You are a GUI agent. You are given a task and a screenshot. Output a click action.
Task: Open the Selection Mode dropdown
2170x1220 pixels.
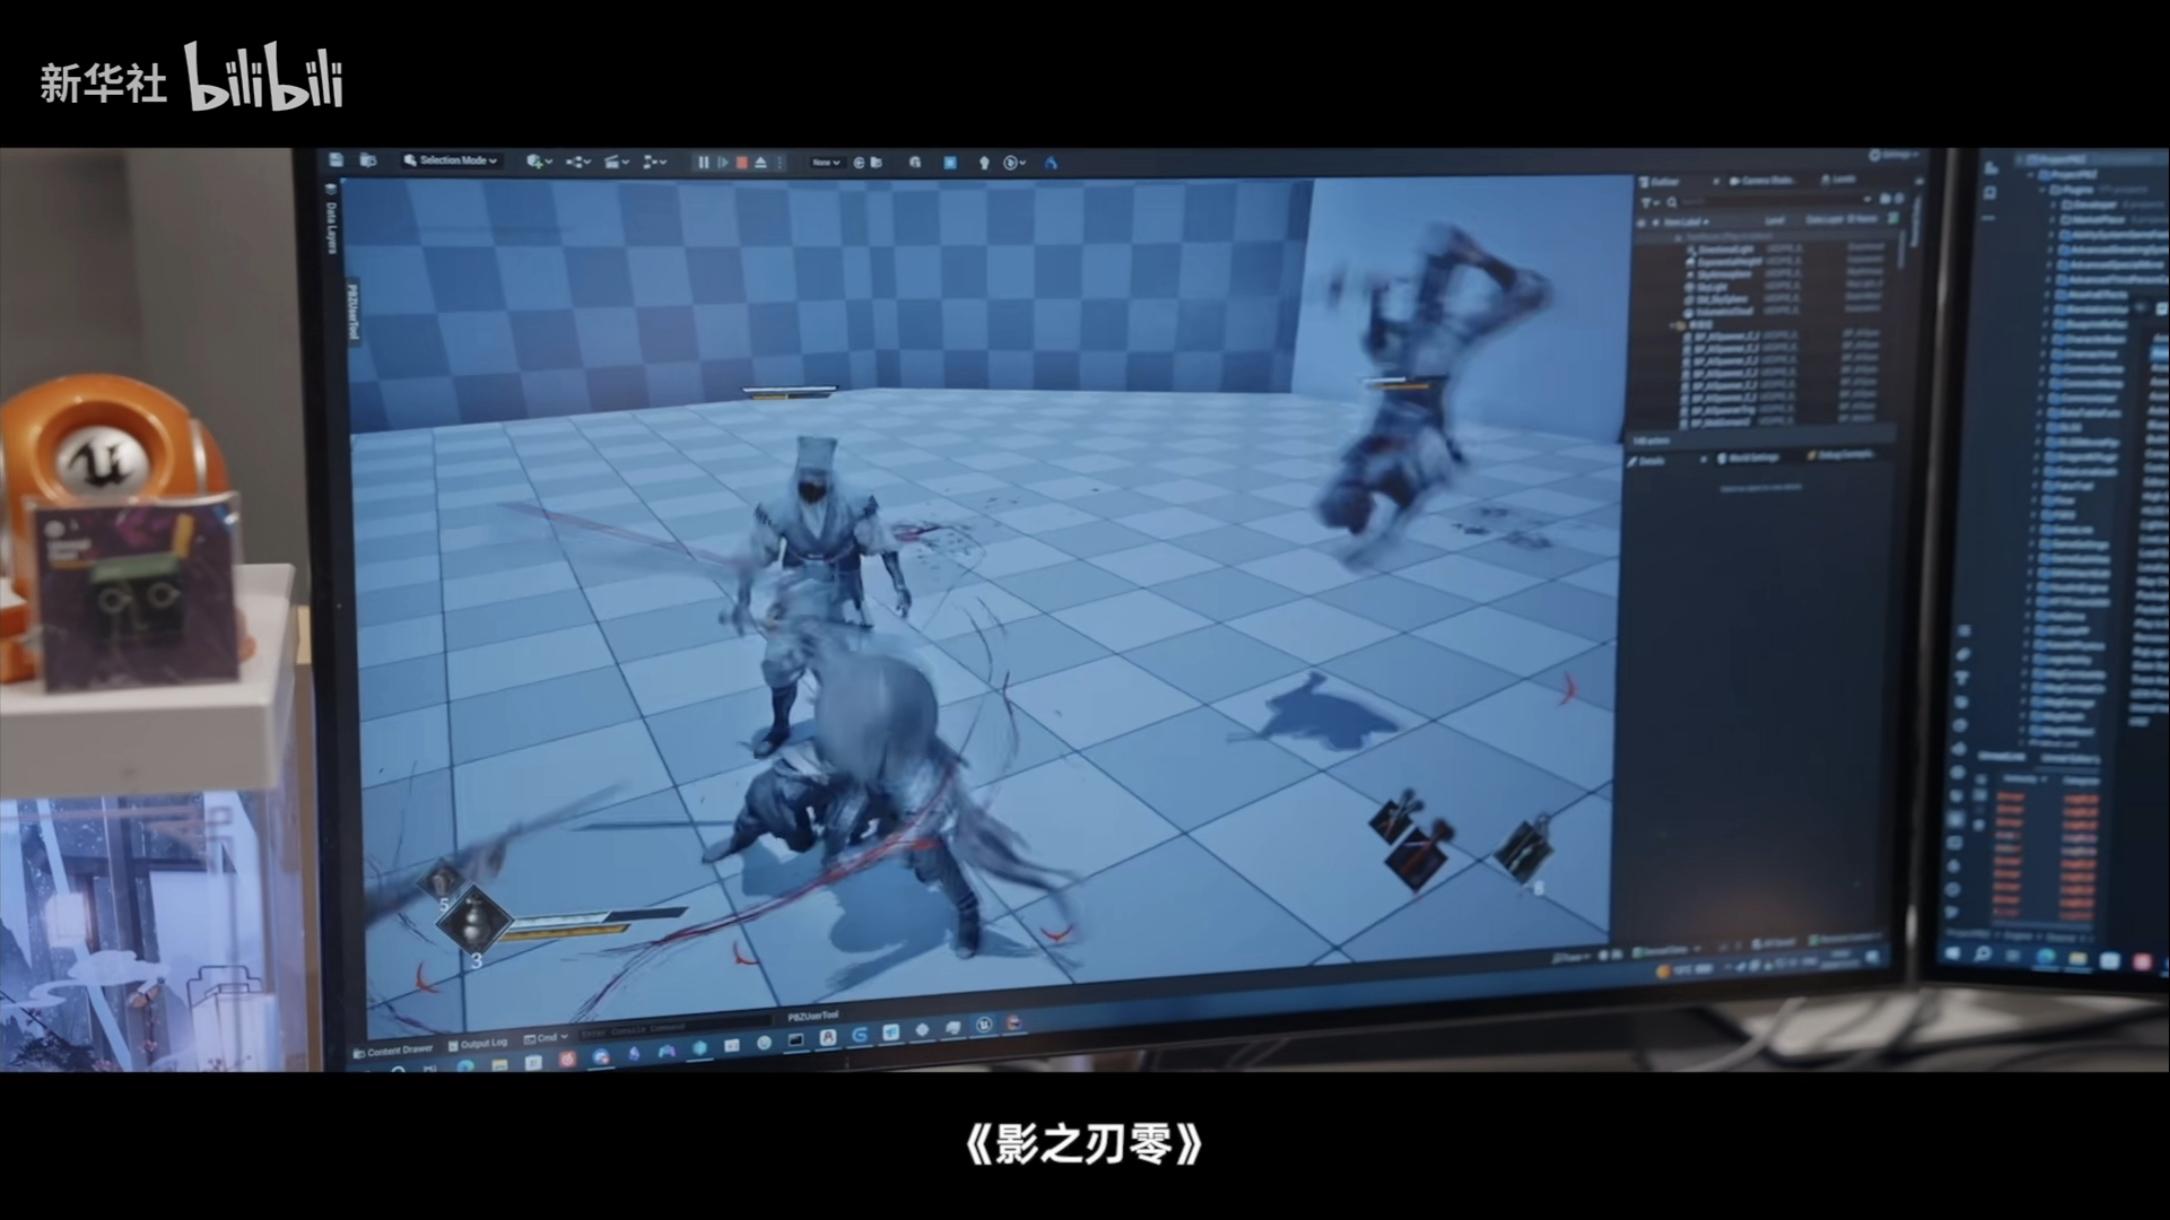click(x=450, y=160)
